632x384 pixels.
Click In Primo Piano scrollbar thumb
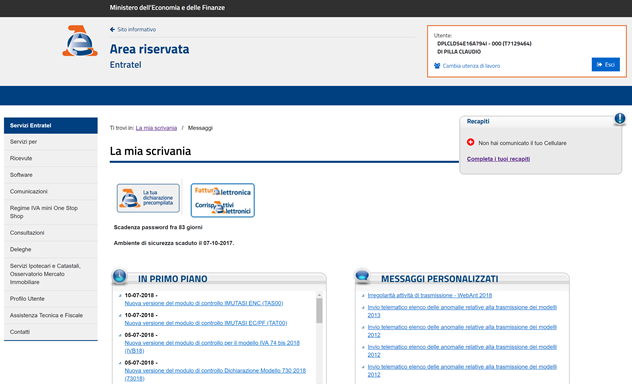(x=319, y=311)
